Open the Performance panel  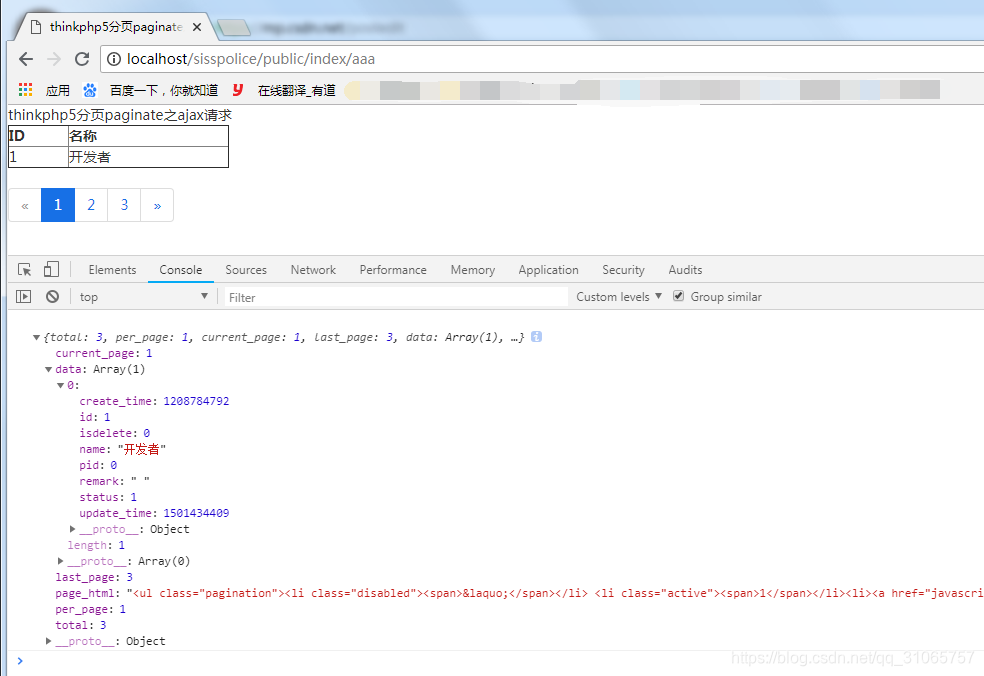point(393,270)
